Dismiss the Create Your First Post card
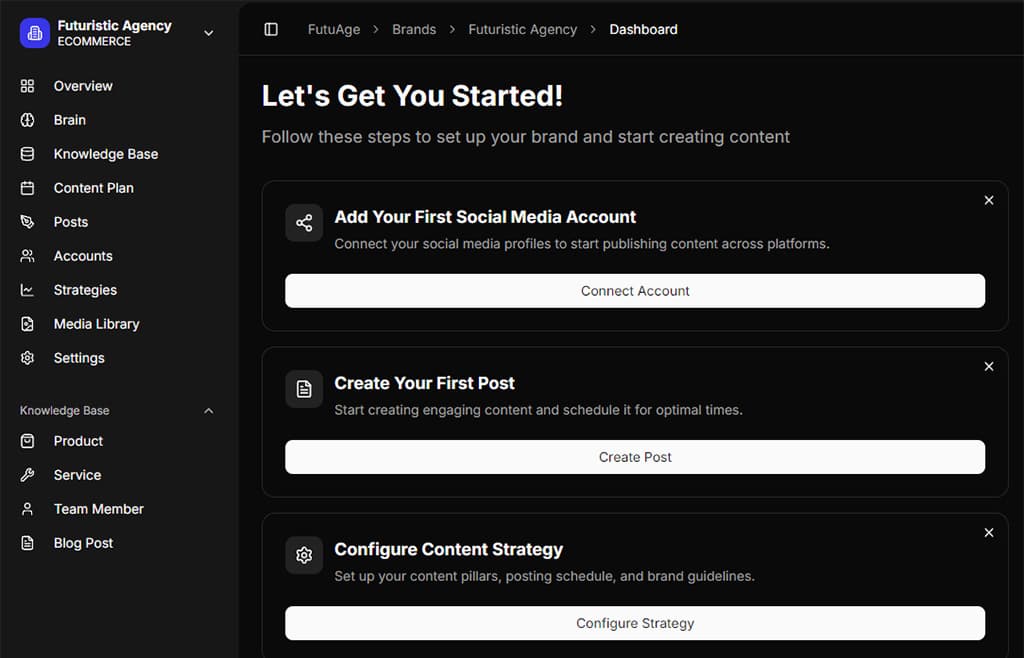The height and width of the screenshot is (658, 1024). click(x=988, y=366)
